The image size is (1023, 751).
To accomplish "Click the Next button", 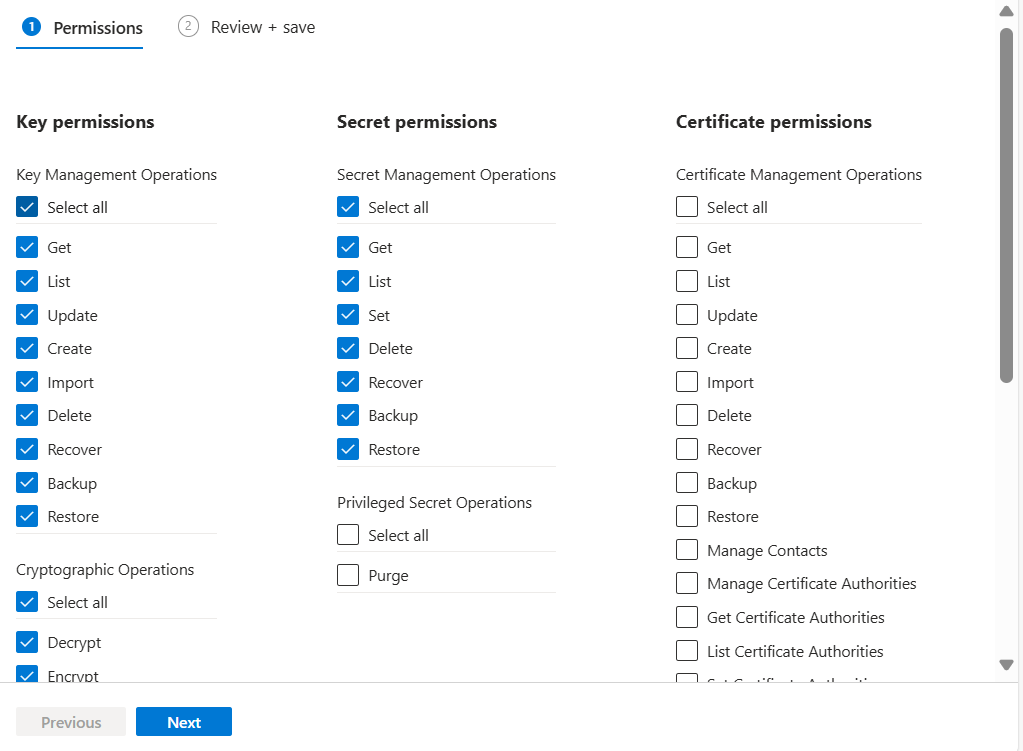I will coord(184,722).
